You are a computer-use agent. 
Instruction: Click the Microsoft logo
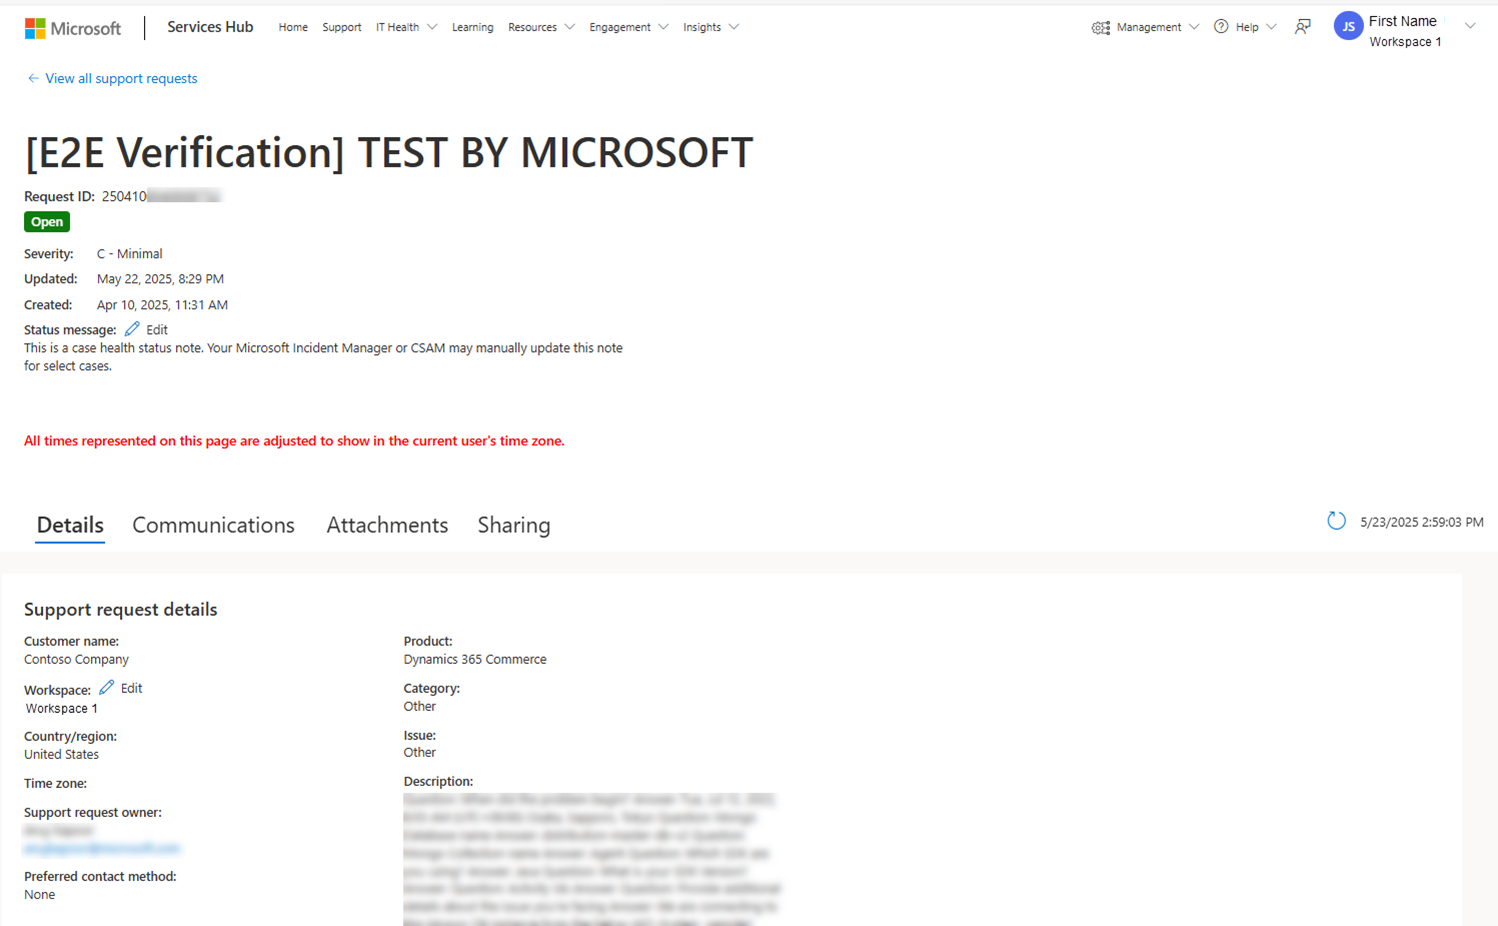73,29
